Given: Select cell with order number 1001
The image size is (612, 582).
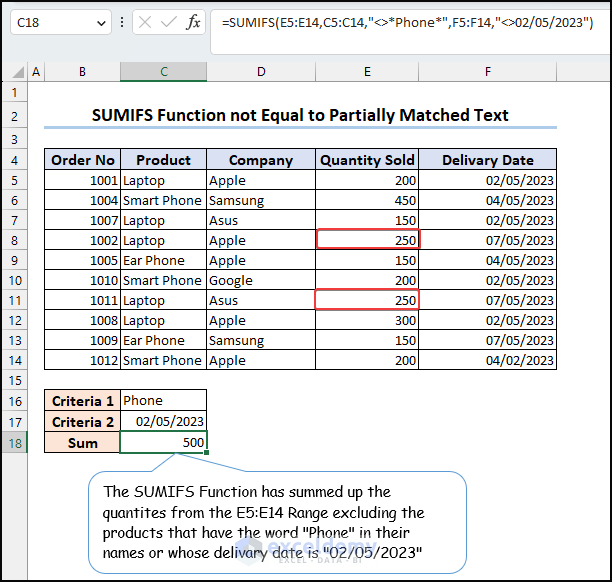Looking at the screenshot, I should pyautogui.click(x=82, y=180).
